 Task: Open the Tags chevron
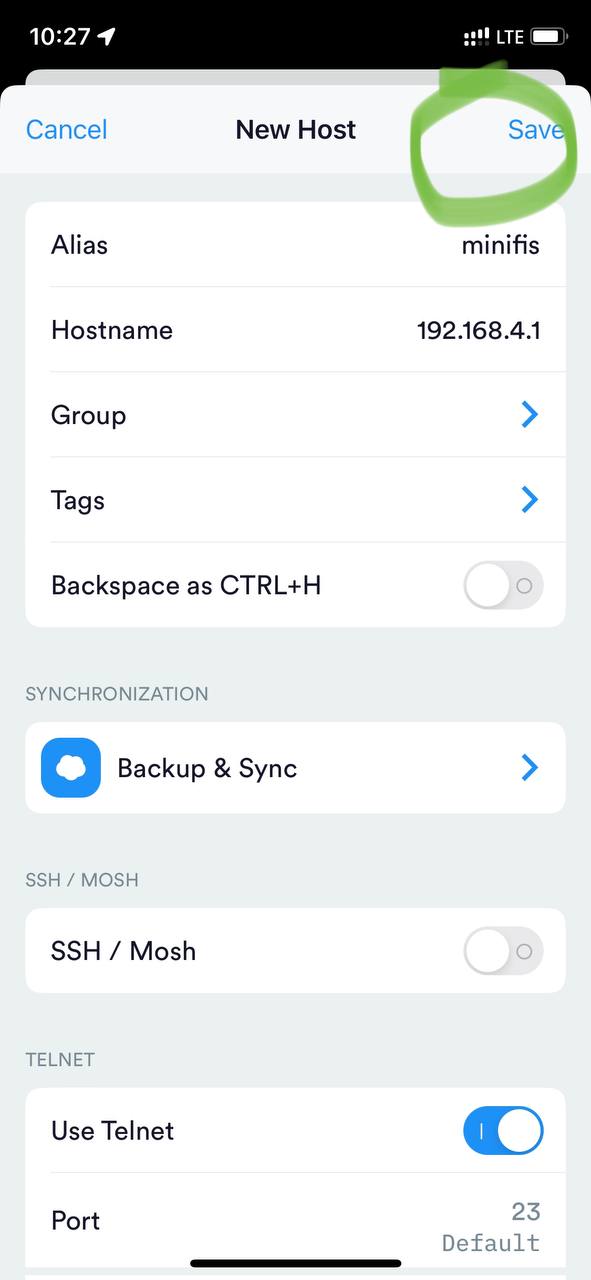click(530, 500)
